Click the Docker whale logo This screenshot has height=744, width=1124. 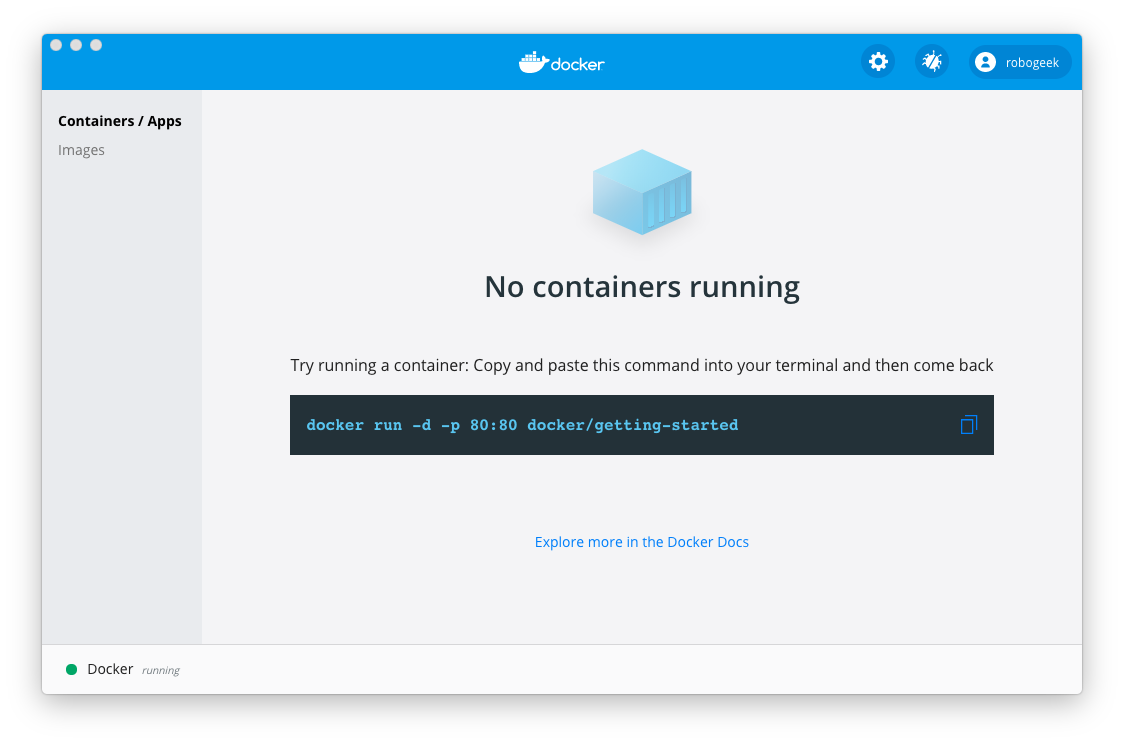pos(562,62)
